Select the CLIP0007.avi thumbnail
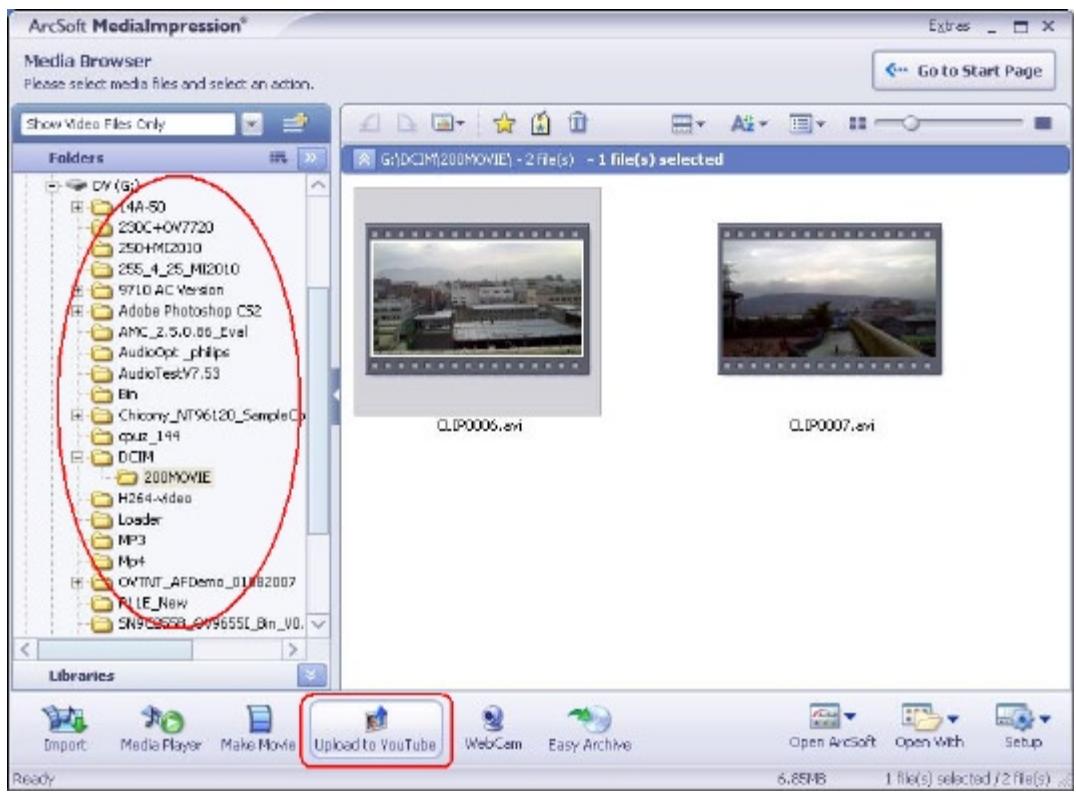This screenshot has width=1076, height=793. click(830, 299)
